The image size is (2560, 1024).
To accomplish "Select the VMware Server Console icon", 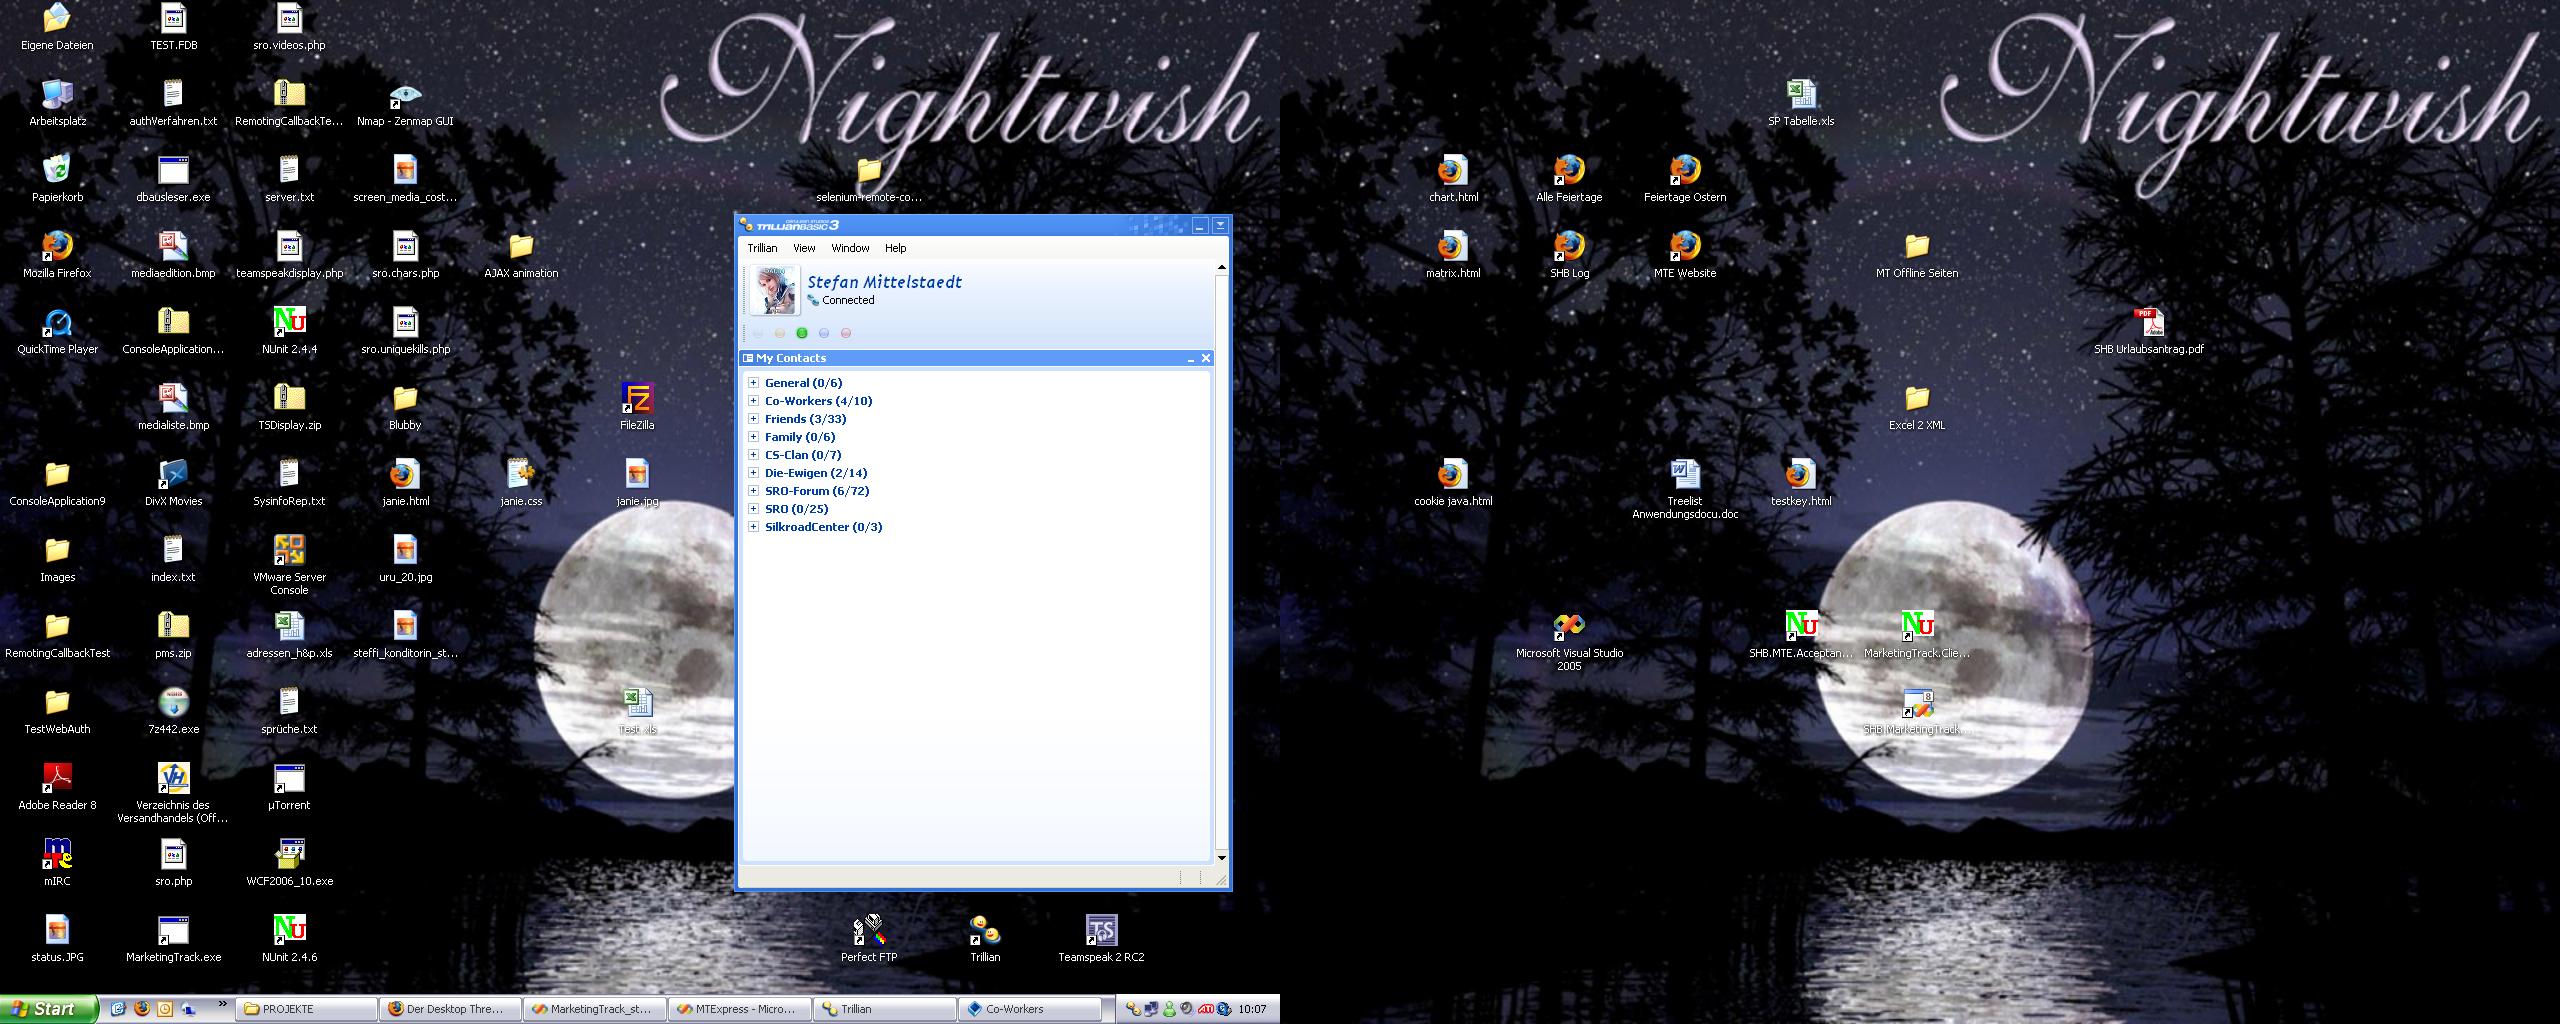I will click(x=289, y=551).
